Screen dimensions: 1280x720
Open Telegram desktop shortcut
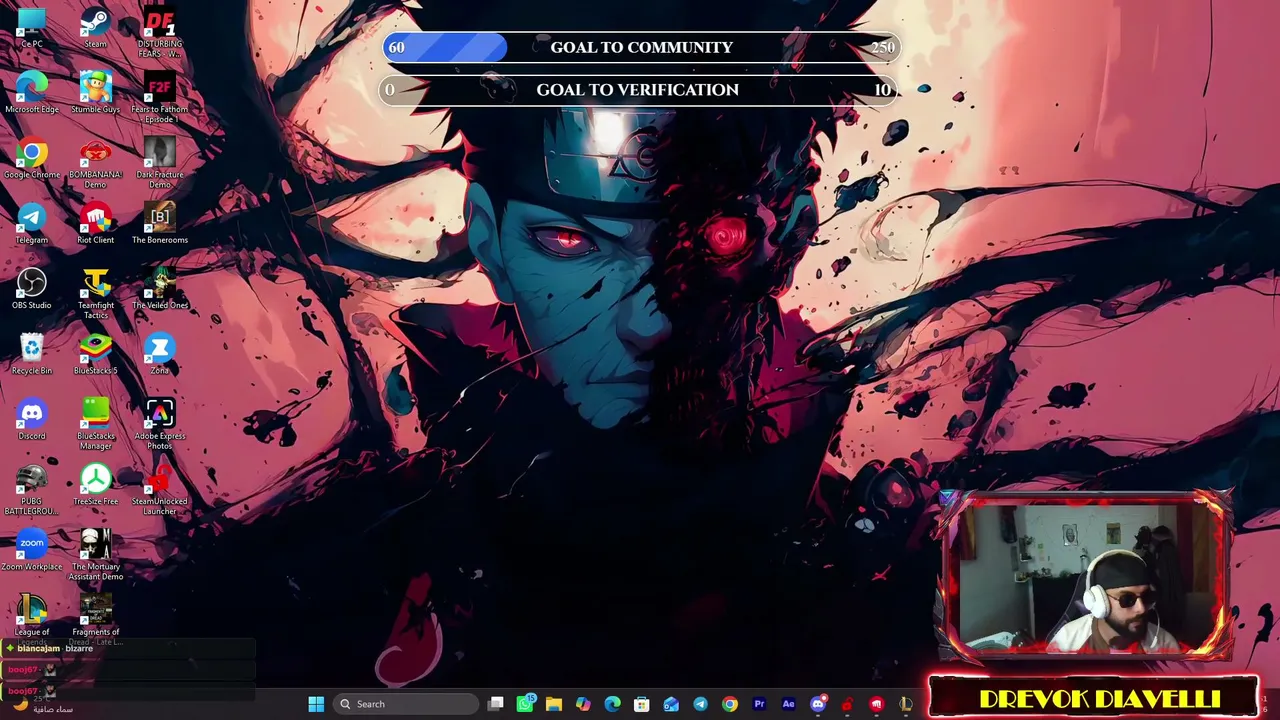[32, 224]
